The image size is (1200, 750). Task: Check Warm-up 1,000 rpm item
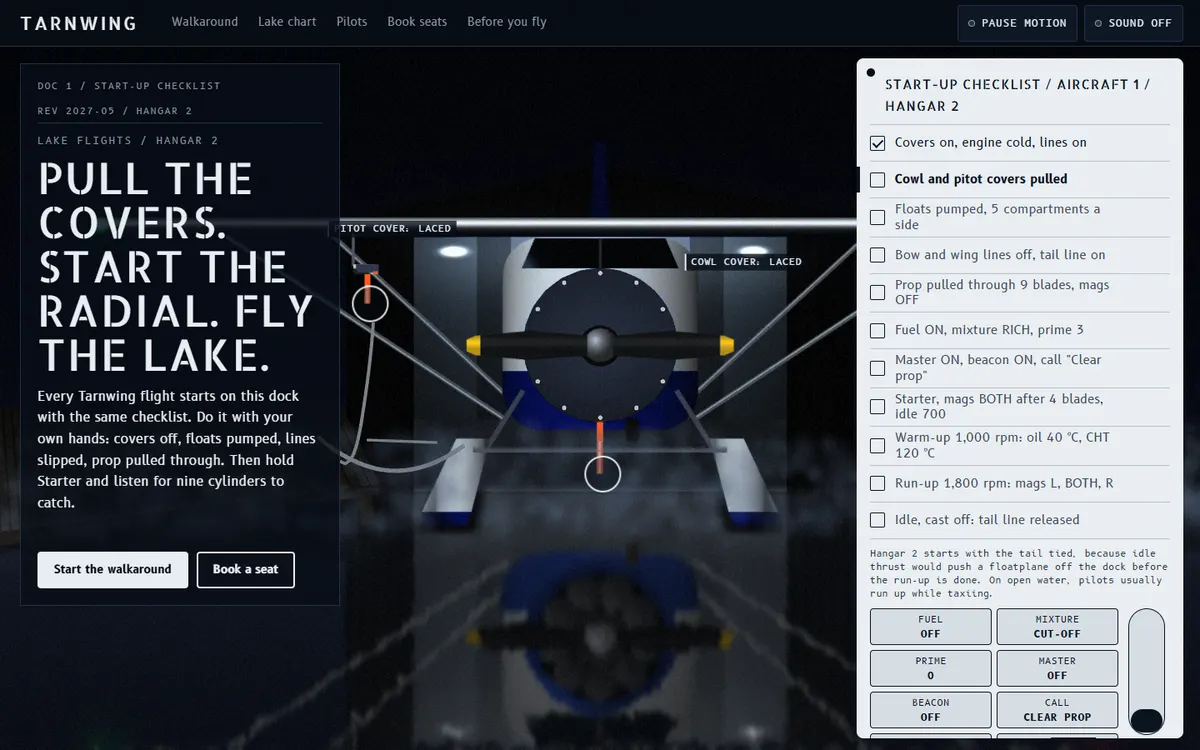pos(877,445)
